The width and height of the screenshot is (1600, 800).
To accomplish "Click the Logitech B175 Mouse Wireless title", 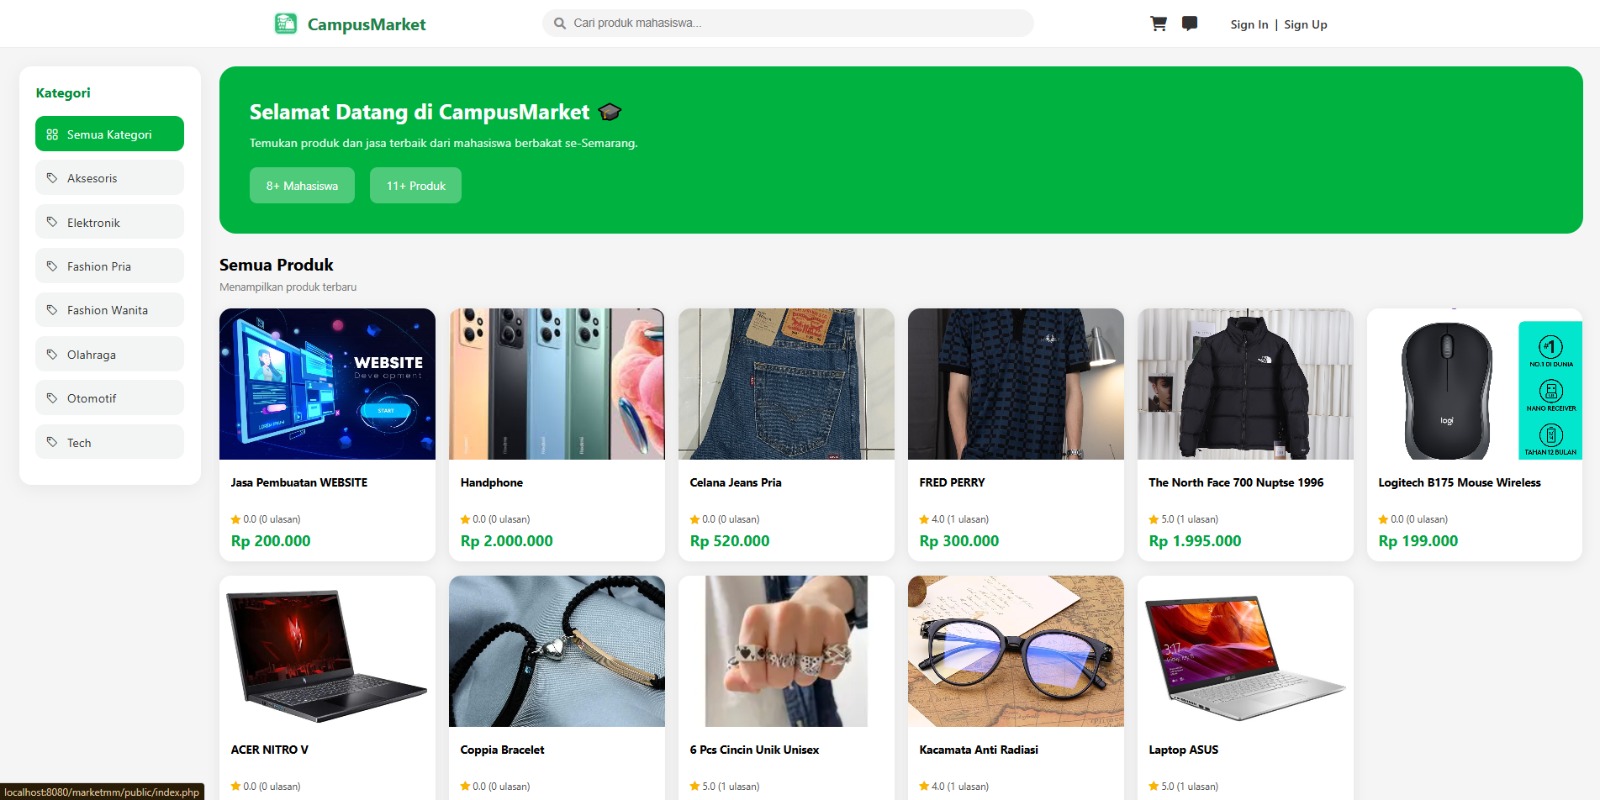I will [1459, 482].
